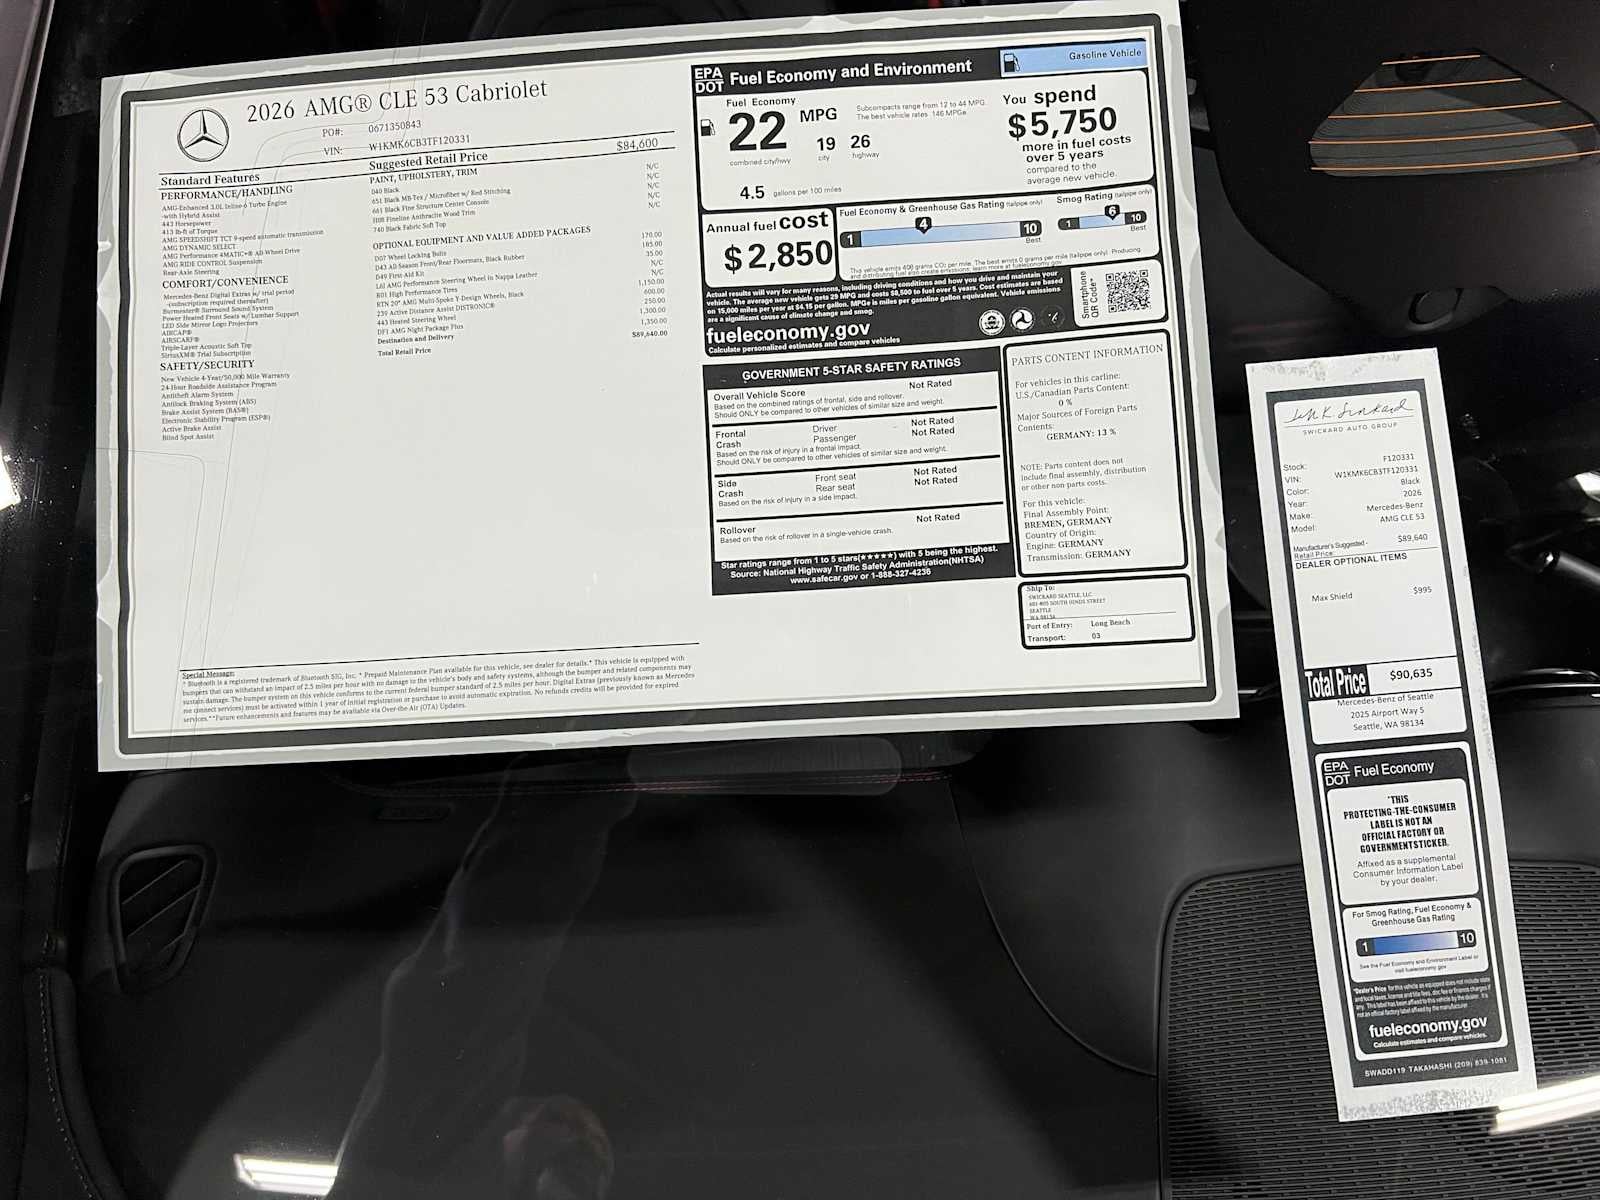Click the 'COMFORT/CONVENIENCE' heading
Image resolution: width=1600 pixels, height=1200 pixels.
point(225,282)
